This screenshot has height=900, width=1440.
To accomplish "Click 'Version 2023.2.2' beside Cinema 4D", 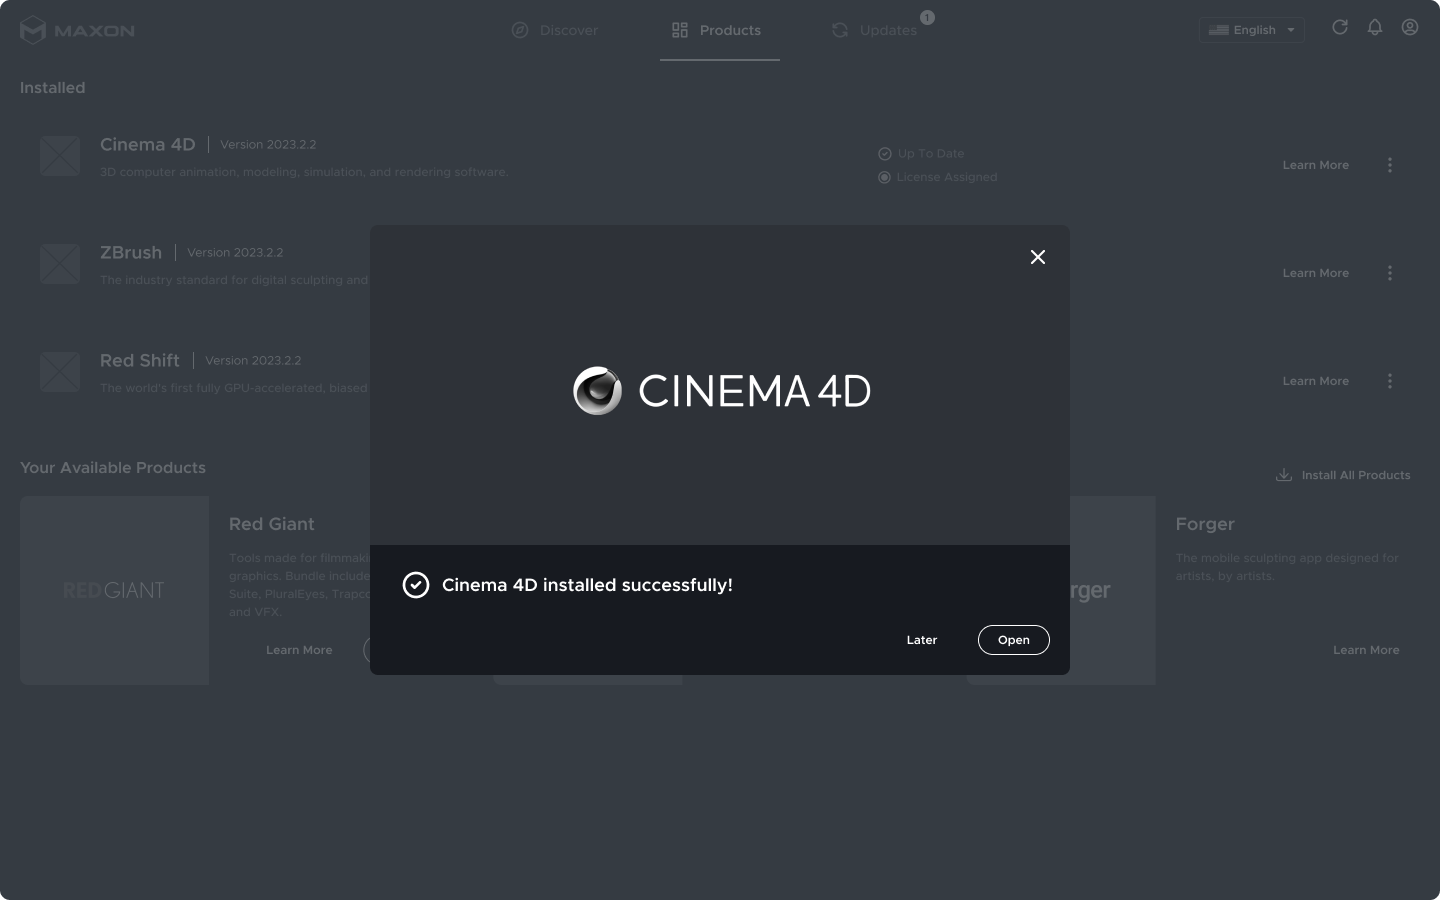I will (268, 144).
